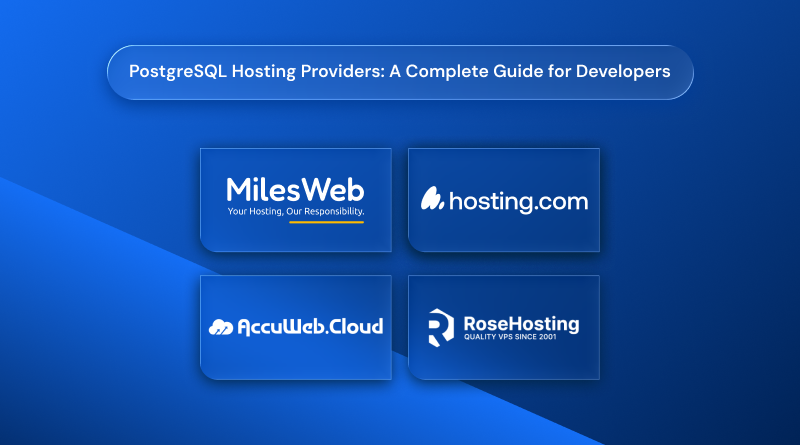This screenshot has width=800, height=445.
Task: Click 'QUALITY VPS SINCE 2001' text
Action: [x=510, y=337]
